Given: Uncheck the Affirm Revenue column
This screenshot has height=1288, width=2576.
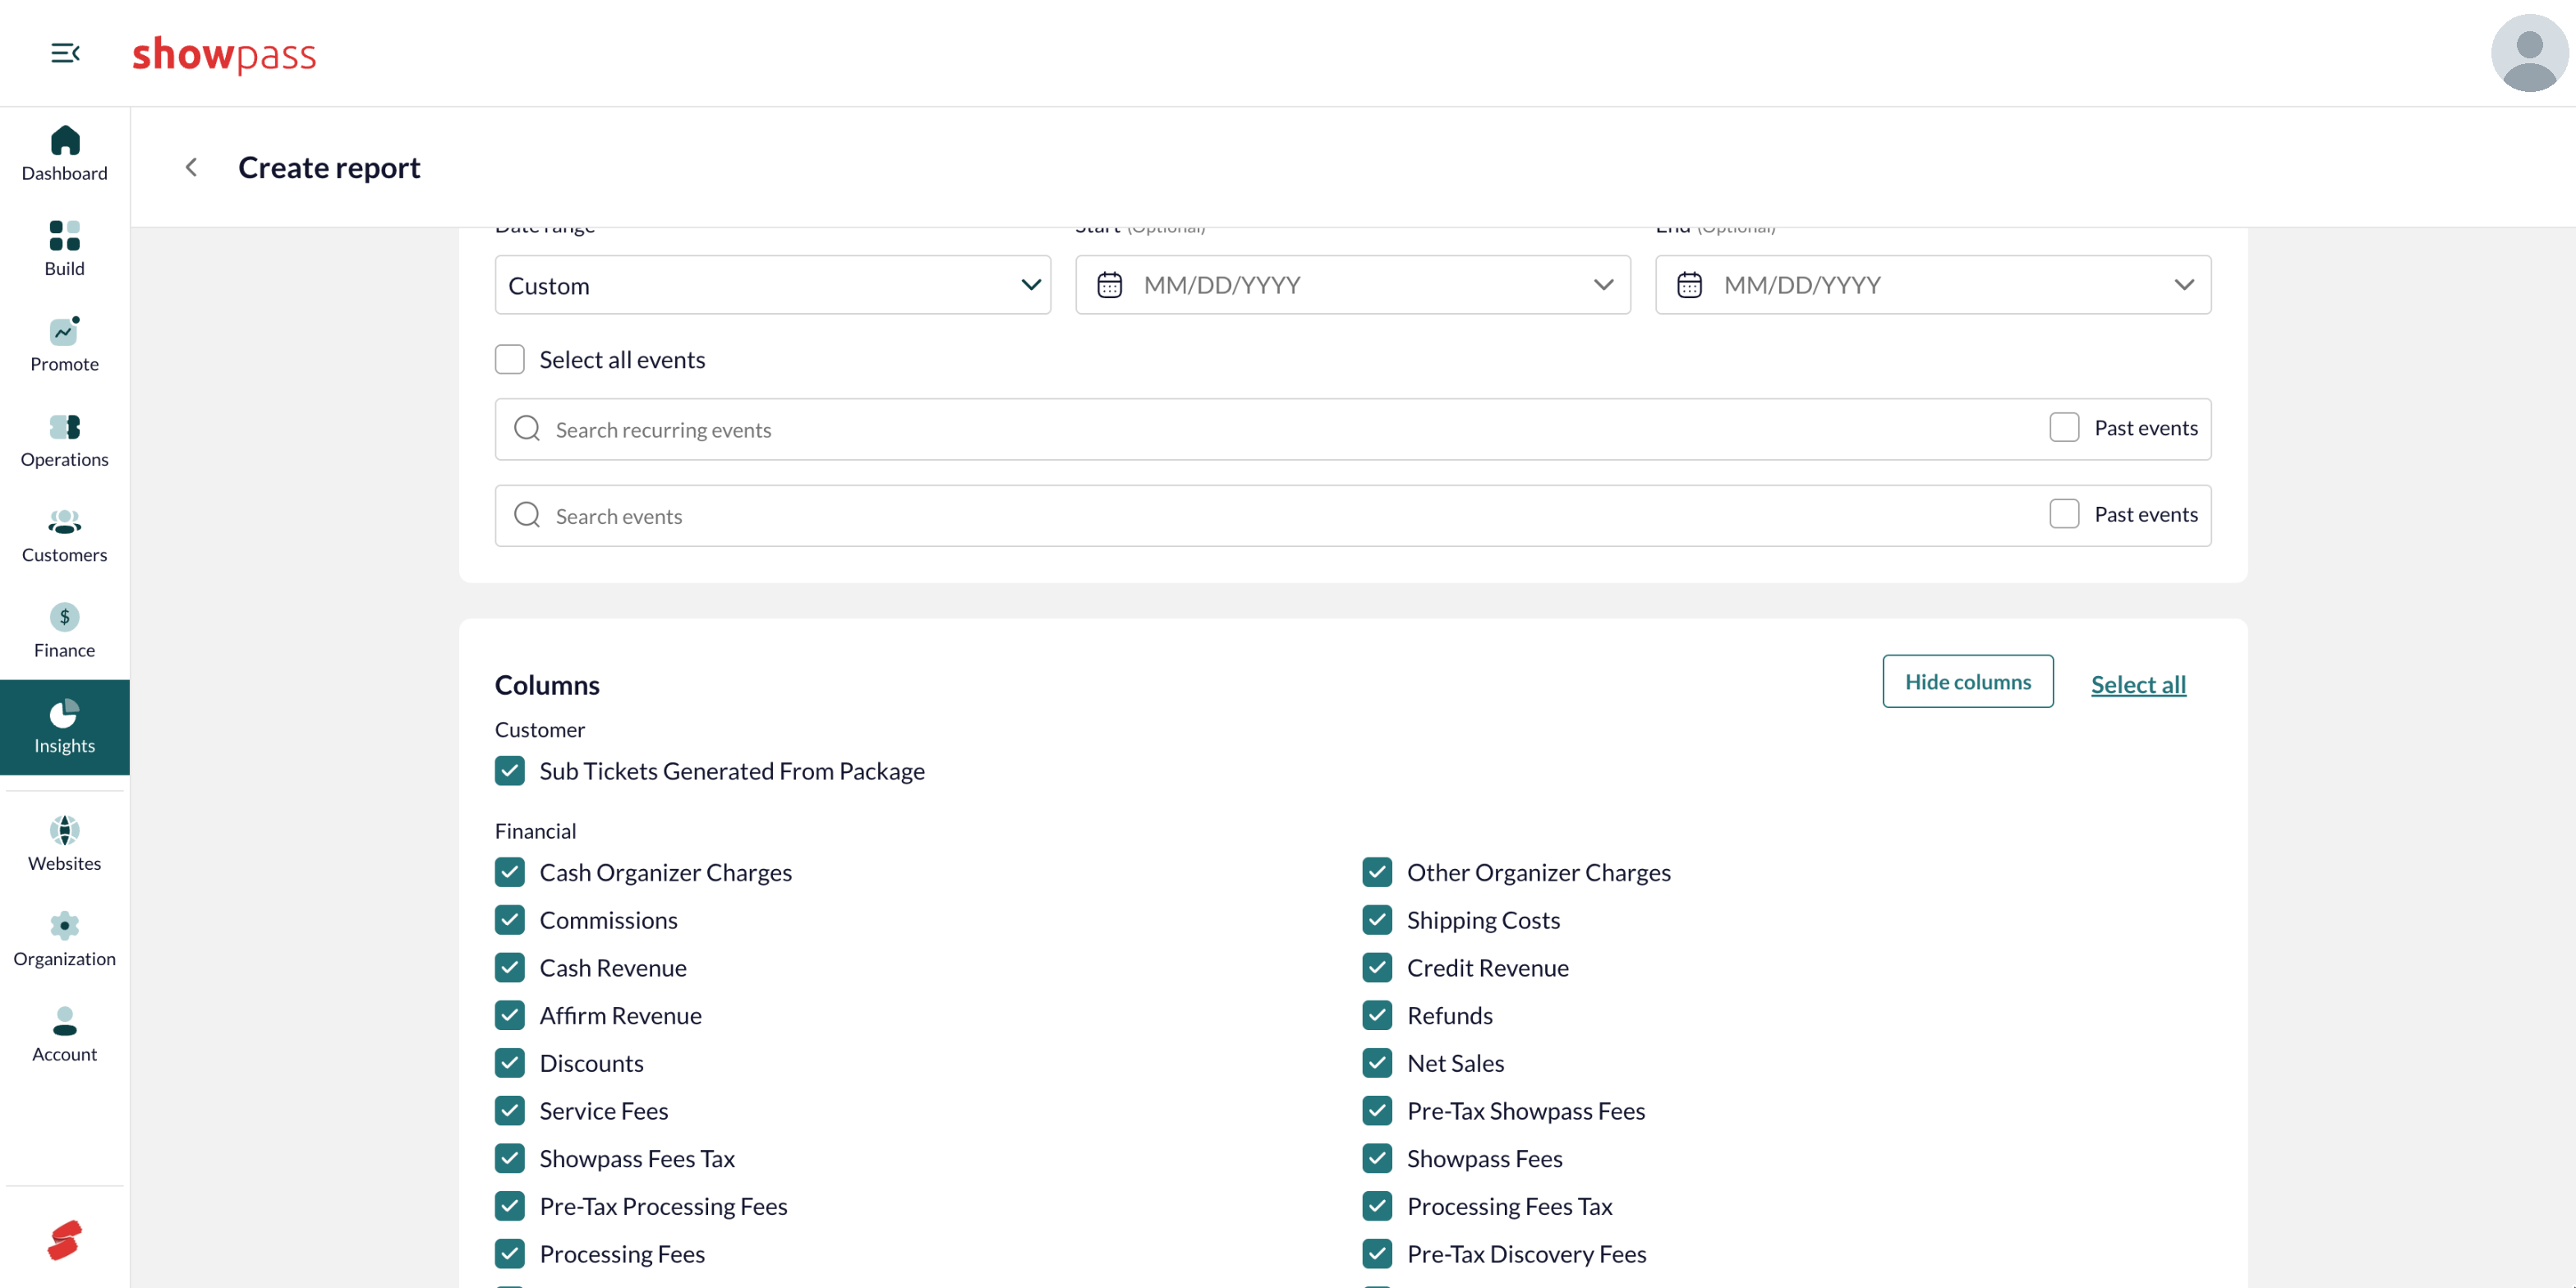Looking at the screenshot, I should click(510, 1015).
